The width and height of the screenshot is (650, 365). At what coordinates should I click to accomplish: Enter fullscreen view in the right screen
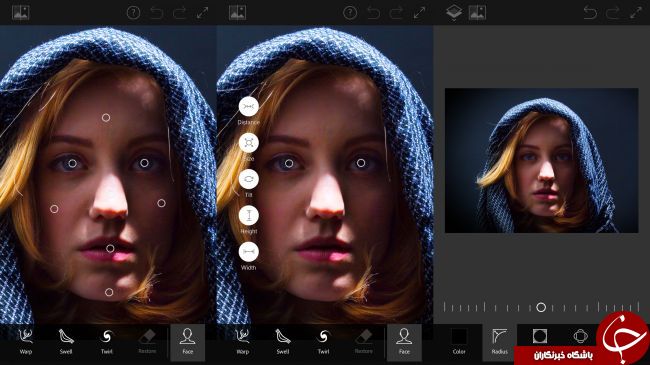click(635, 13)
